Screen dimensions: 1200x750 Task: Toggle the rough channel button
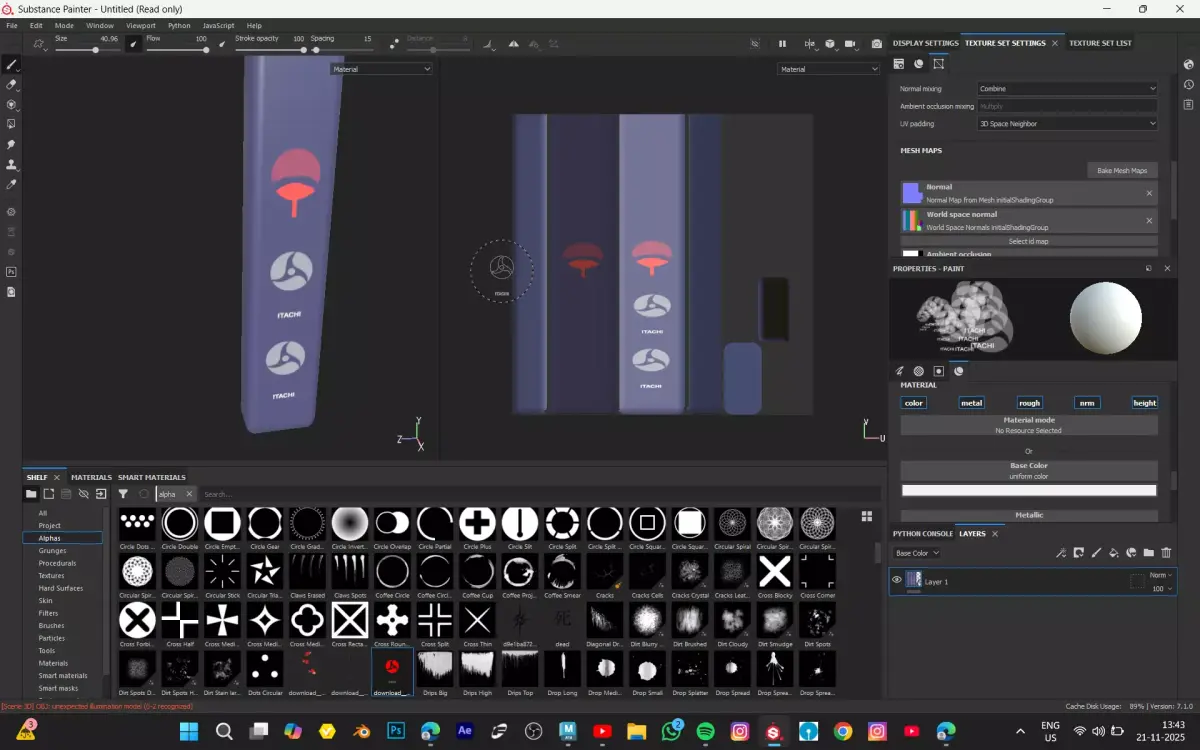click(1029, 403)
